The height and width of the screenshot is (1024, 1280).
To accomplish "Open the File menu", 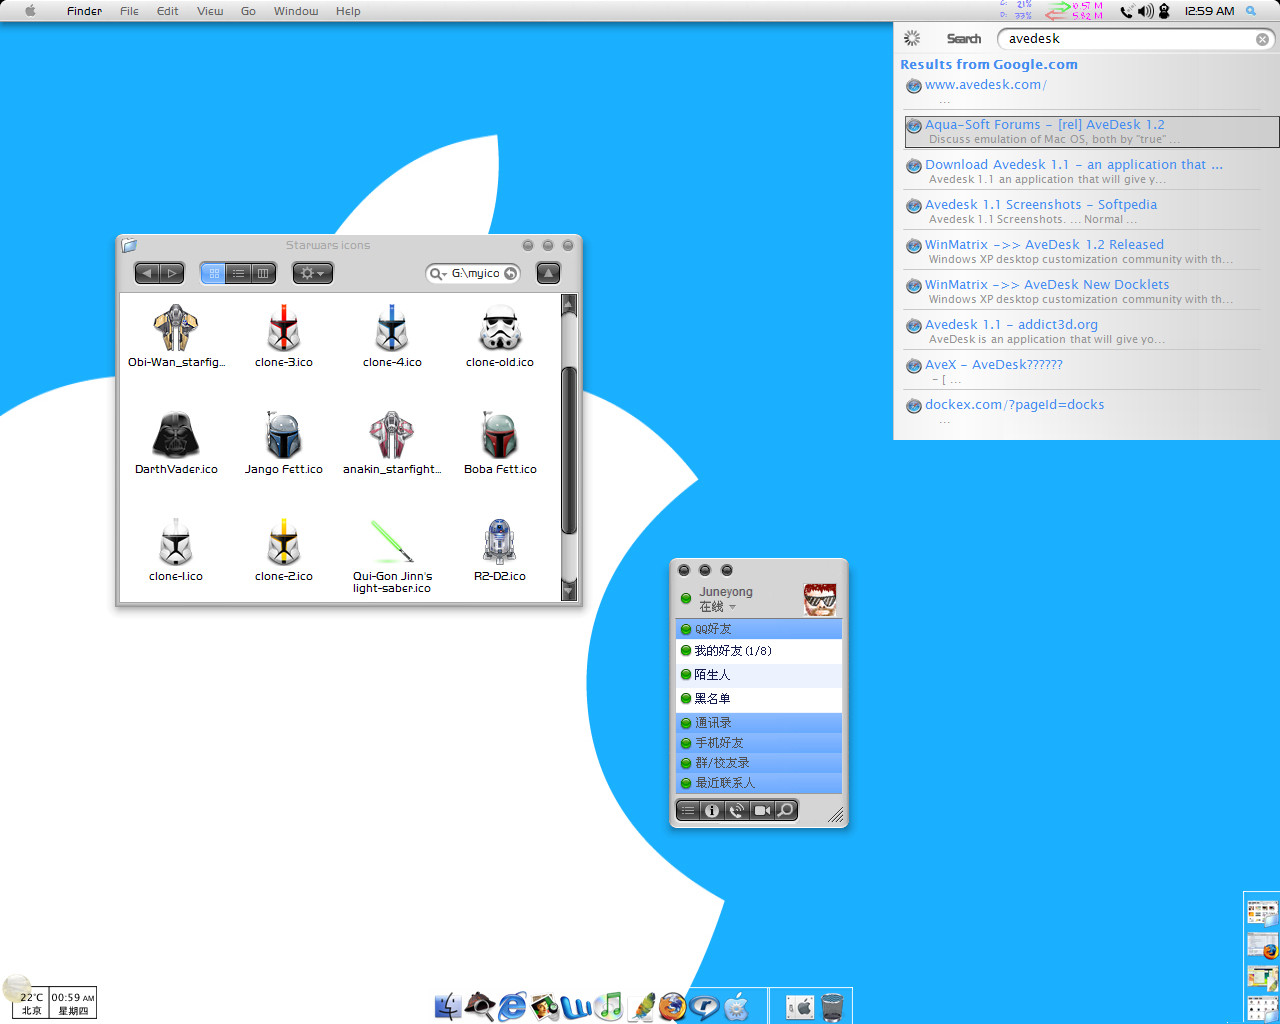I will [129, 11].
